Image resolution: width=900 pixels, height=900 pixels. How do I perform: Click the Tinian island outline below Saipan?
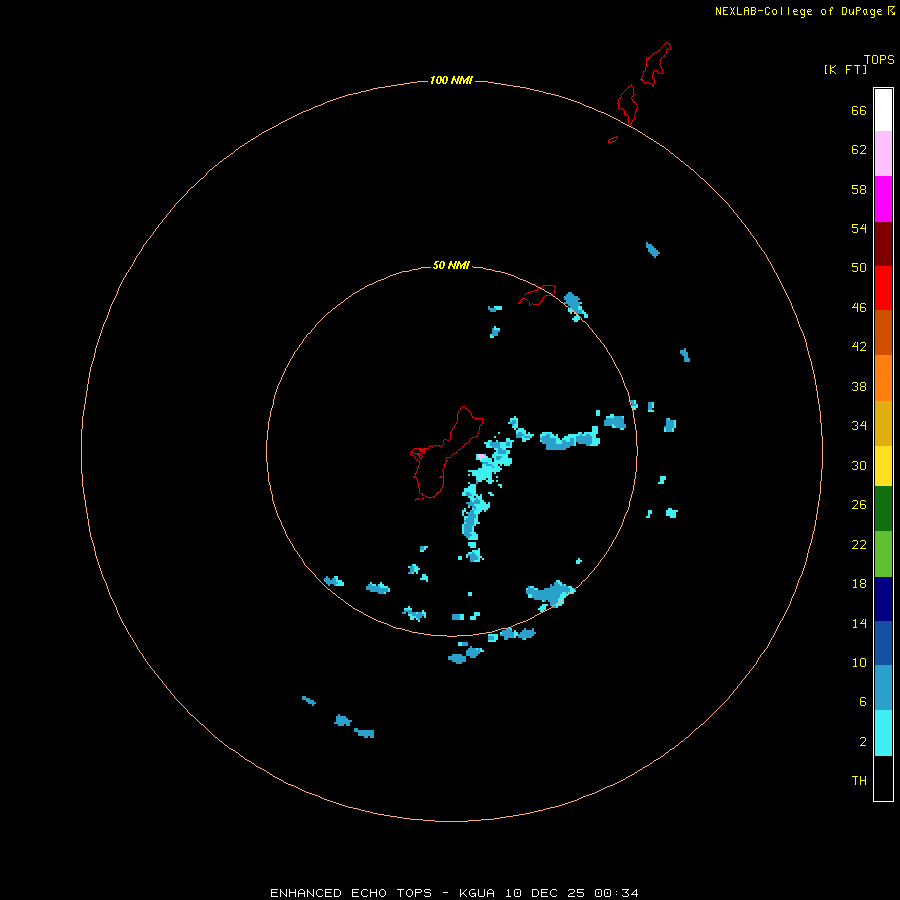coord(627,104)
